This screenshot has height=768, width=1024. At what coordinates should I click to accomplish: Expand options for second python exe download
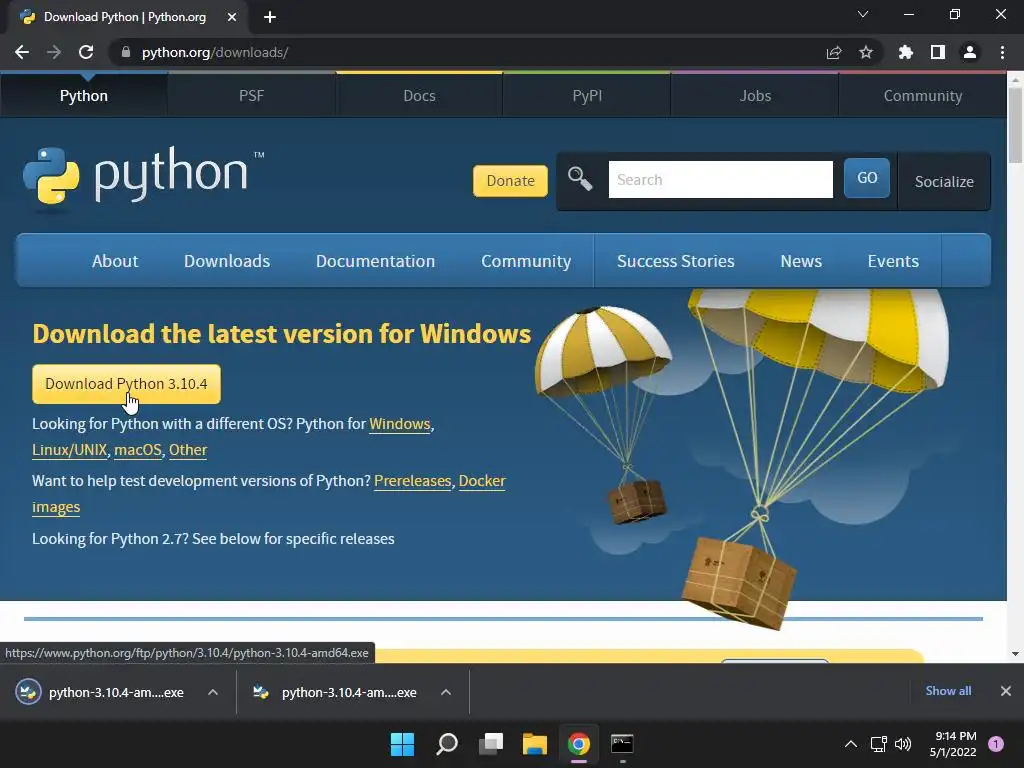point(446,692)
